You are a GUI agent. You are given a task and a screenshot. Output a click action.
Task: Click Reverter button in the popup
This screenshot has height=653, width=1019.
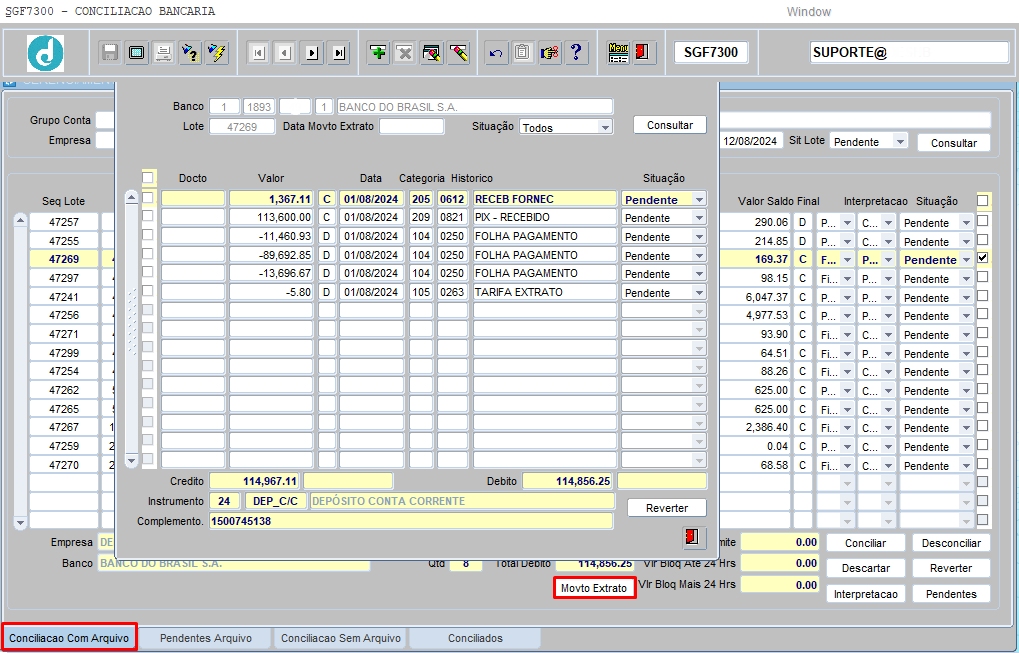[667, 508]
